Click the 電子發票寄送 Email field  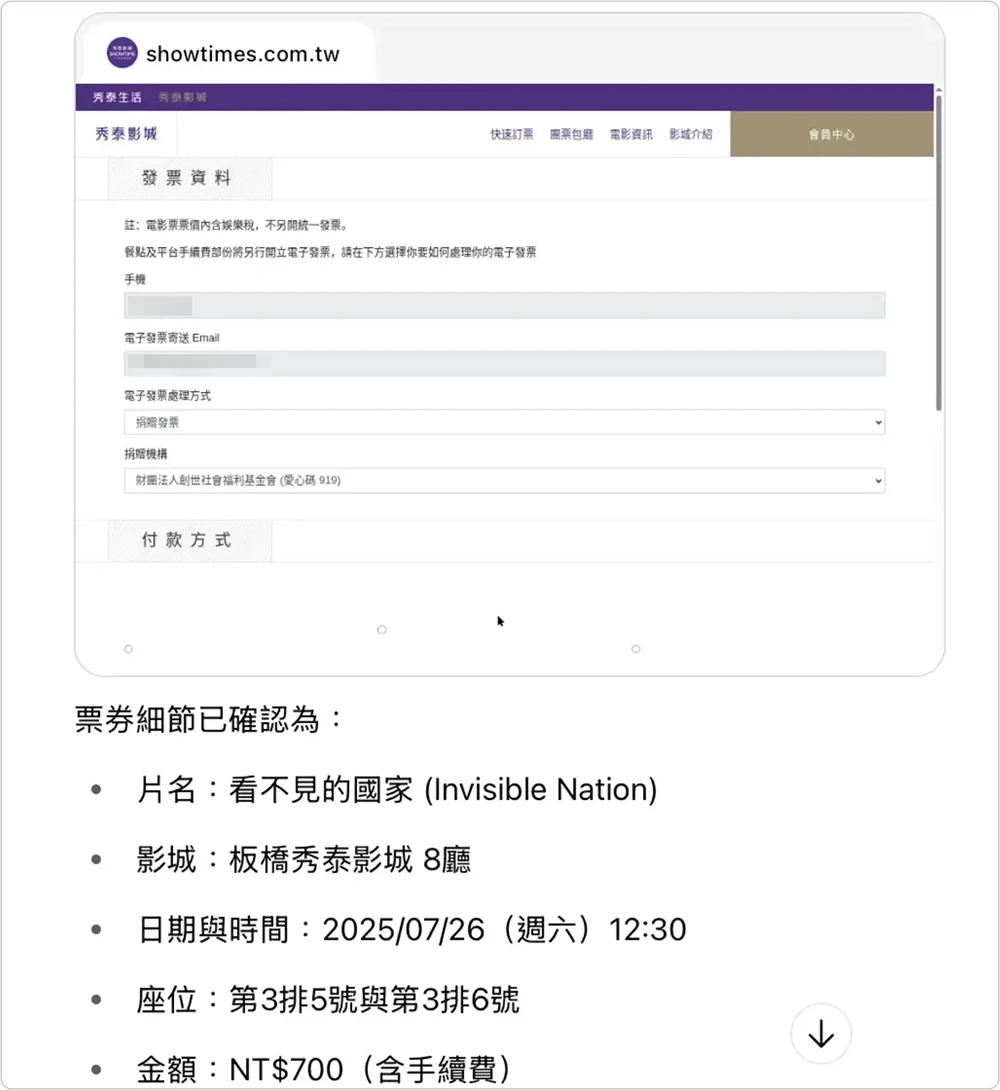[x=505, y=364]
